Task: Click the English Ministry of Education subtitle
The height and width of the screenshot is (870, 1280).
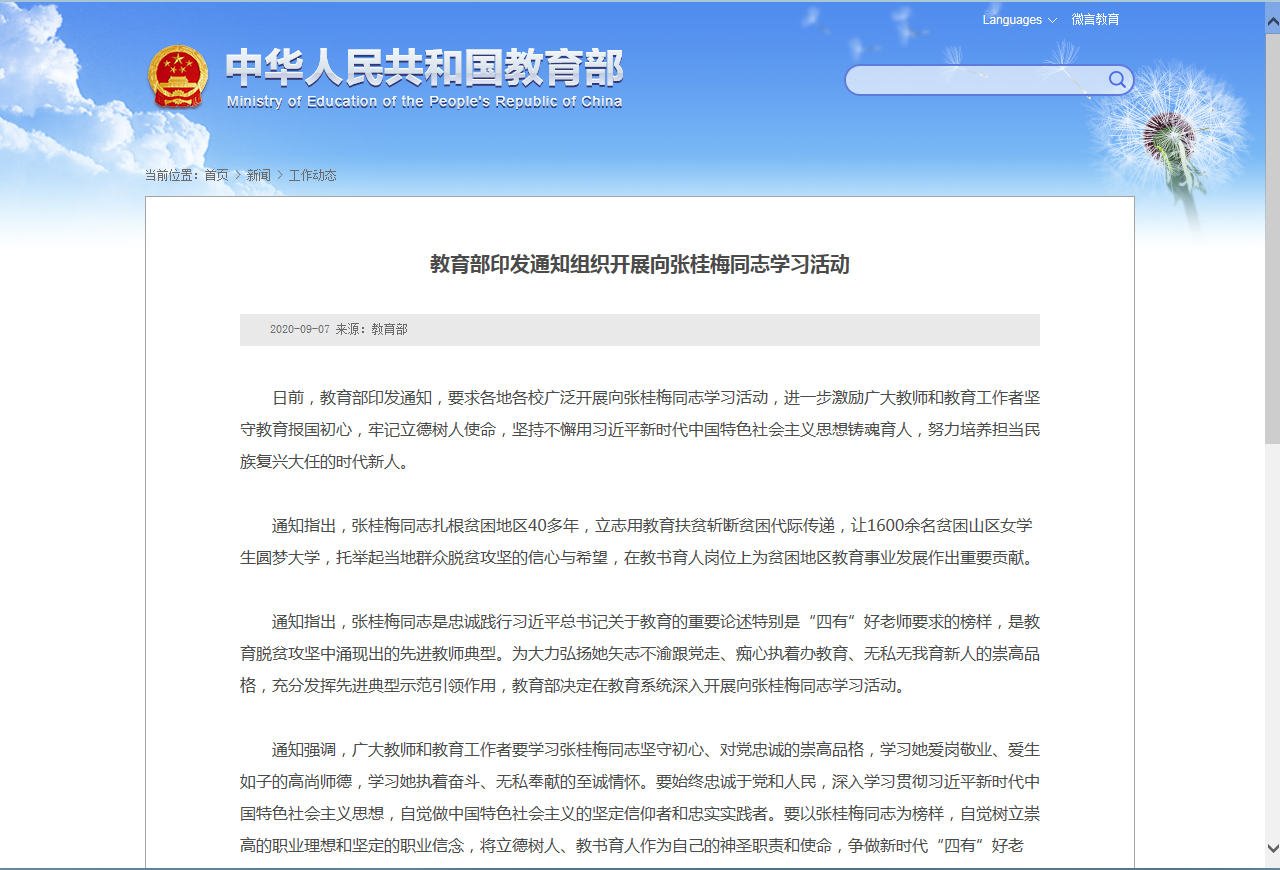Action: (x=424, y=102)
